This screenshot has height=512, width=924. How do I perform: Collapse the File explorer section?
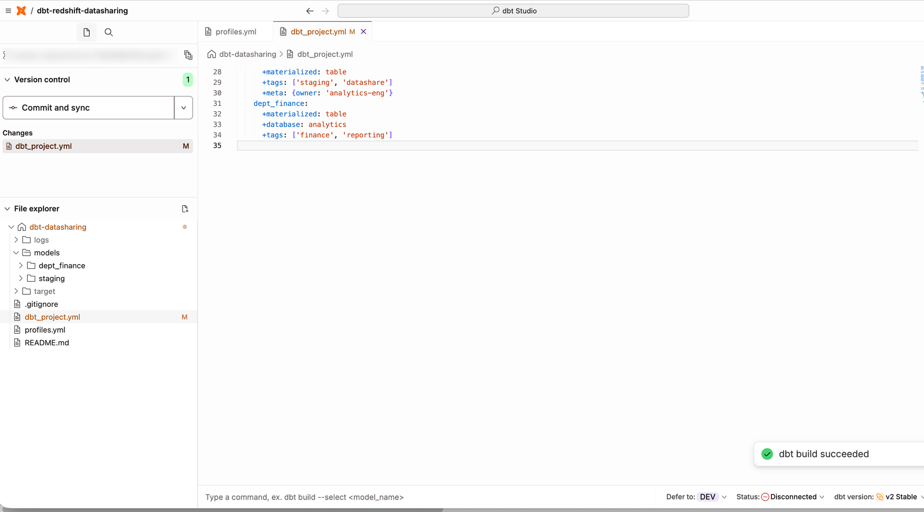(x=8, y=209)
